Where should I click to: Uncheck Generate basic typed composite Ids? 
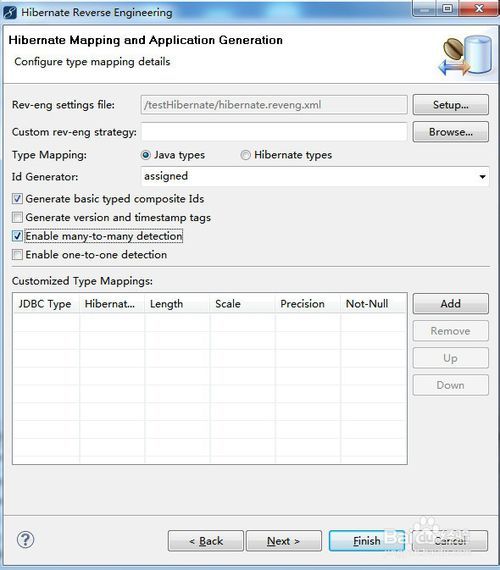pyautogui.click(x=17, y=199)
